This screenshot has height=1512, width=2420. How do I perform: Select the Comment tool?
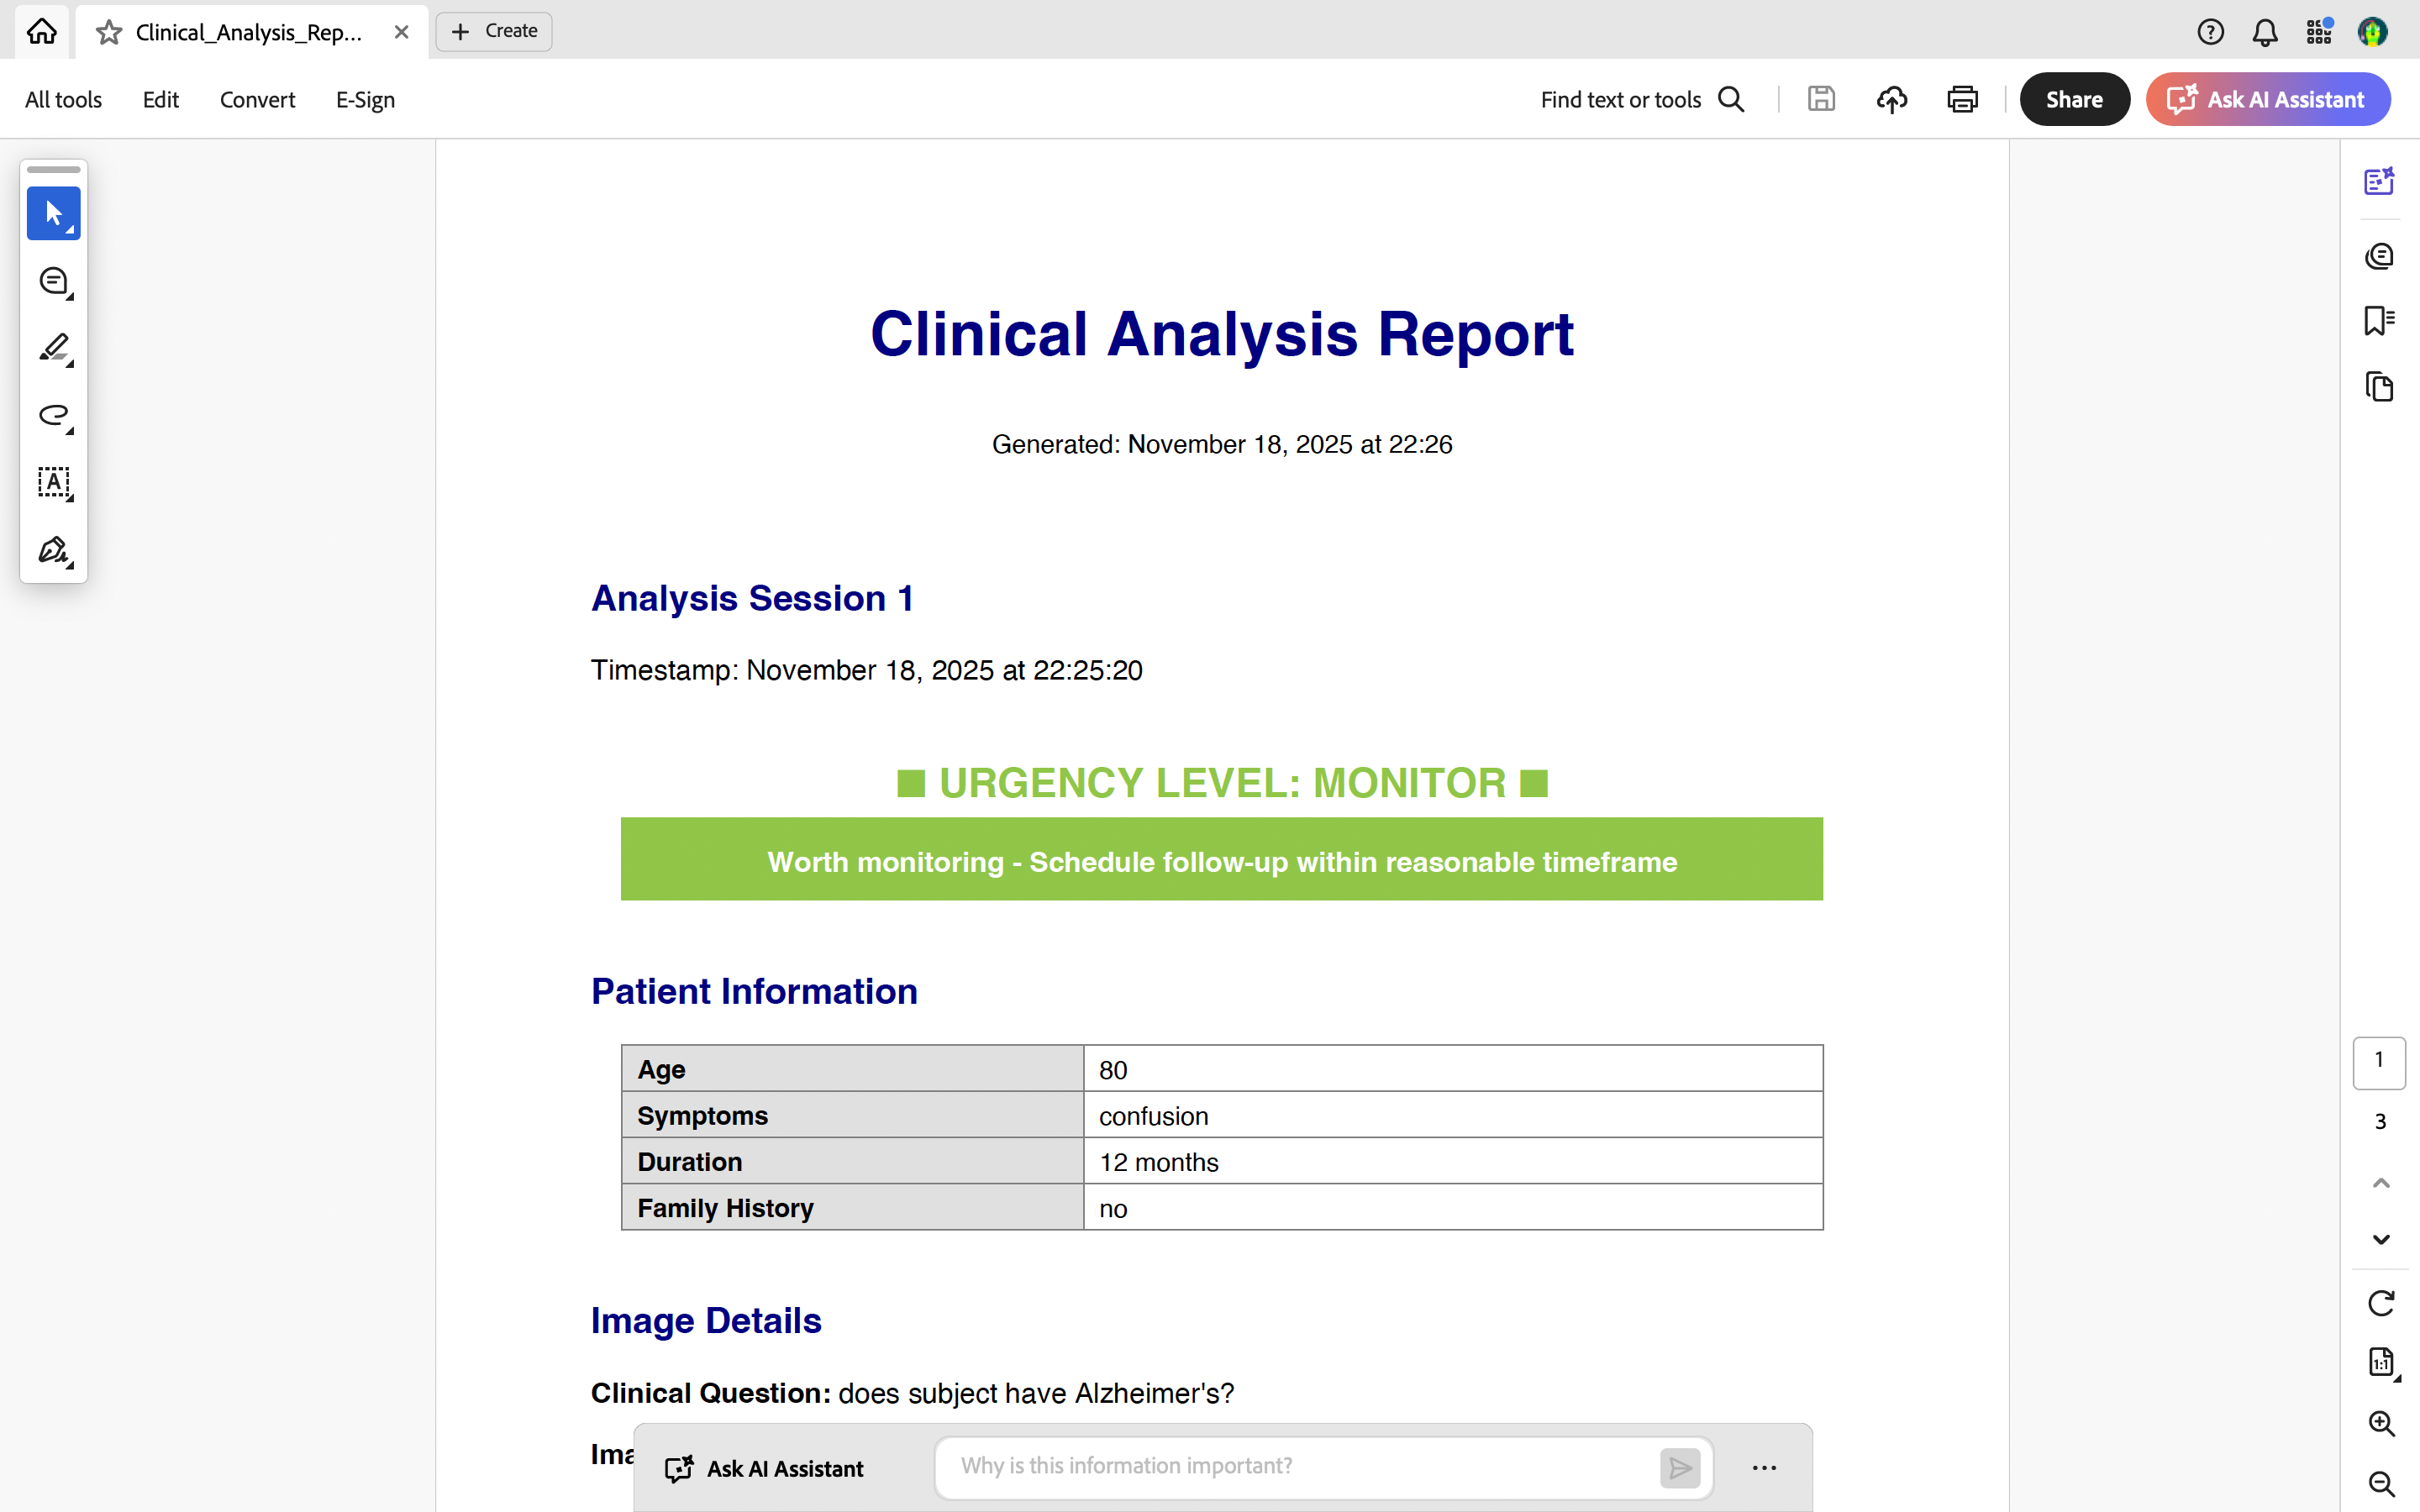[54, 281]
